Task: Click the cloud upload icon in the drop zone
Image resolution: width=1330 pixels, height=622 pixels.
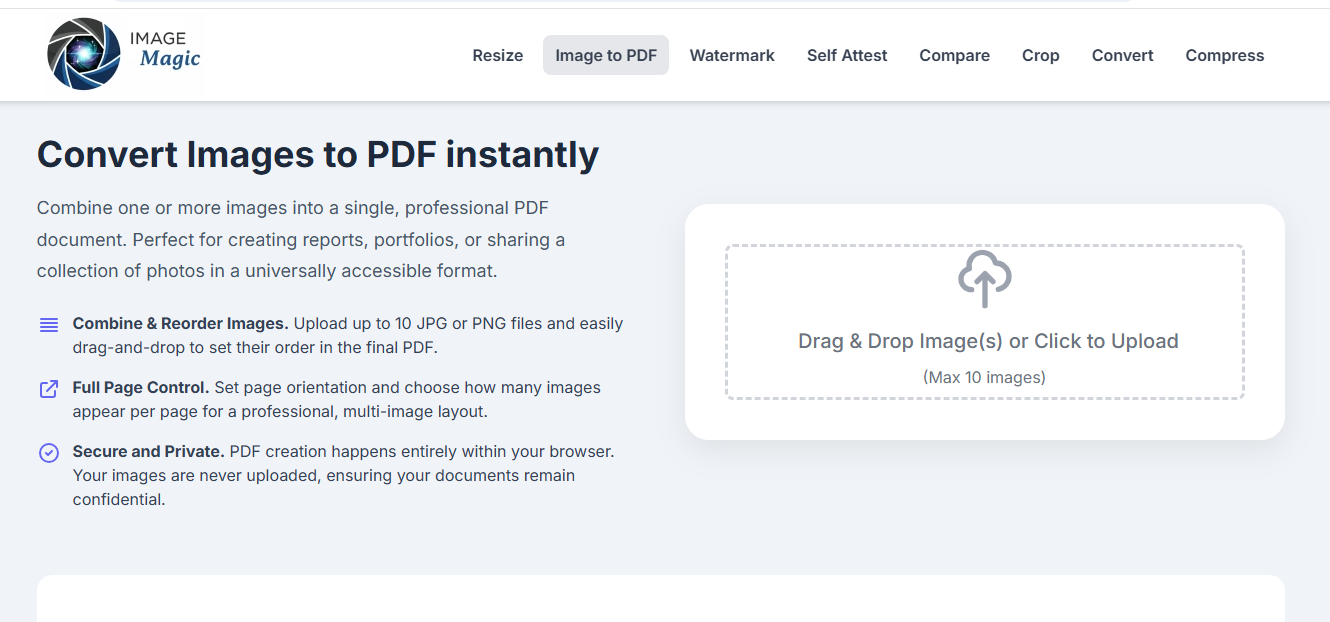Action: [984, 280]
